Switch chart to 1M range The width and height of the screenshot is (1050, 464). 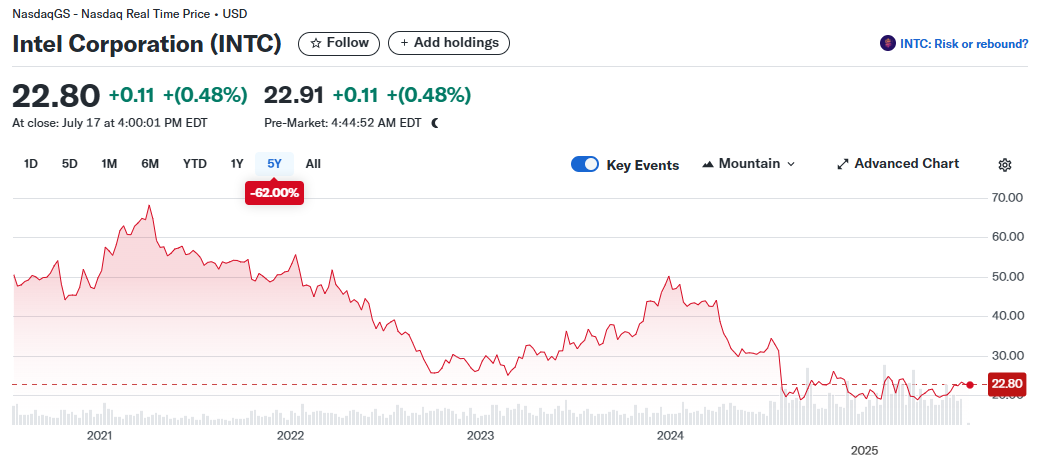pyautogui.click(x=109, y=164)
